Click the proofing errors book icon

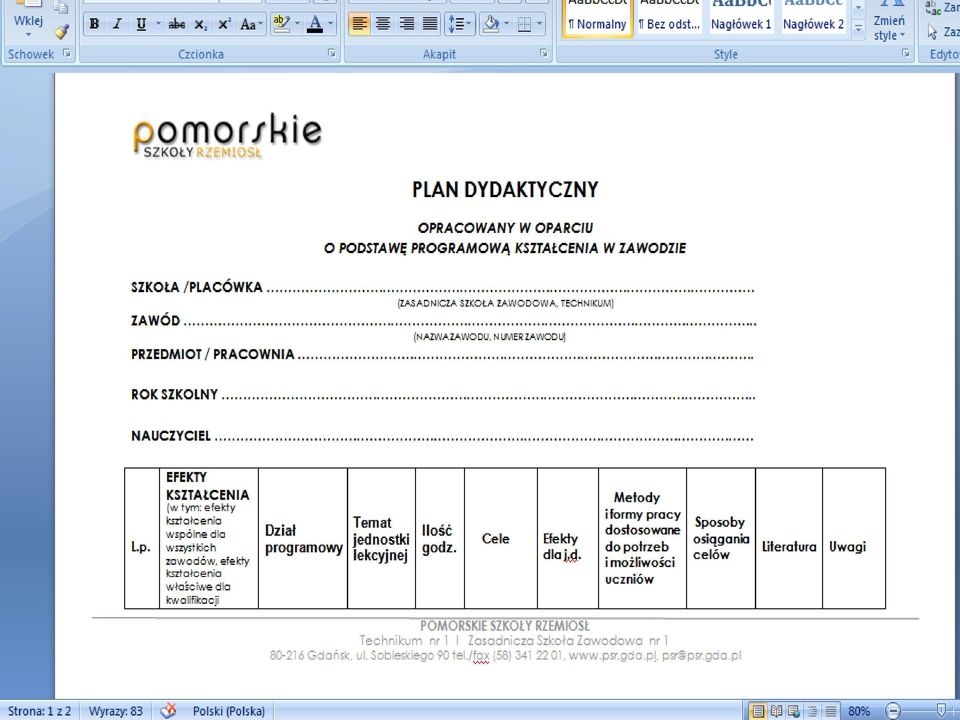[x=168, y=711]
